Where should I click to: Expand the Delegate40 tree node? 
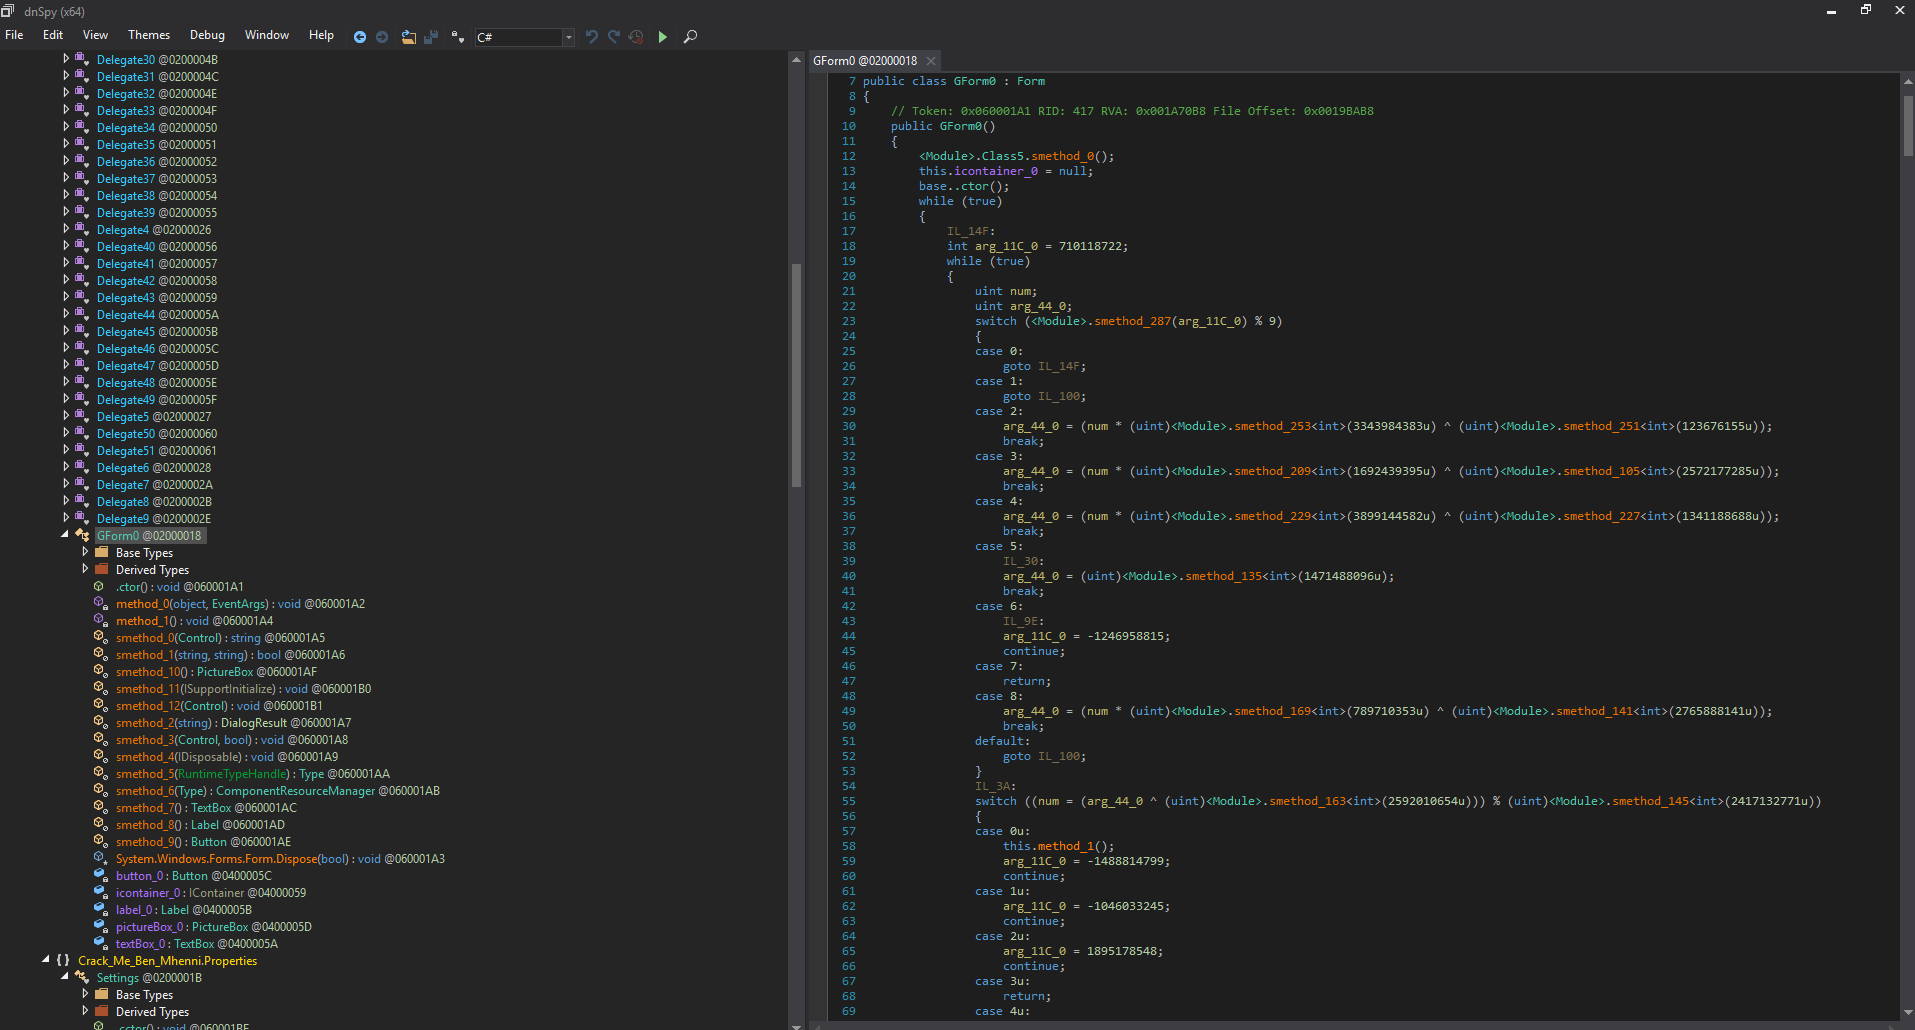click(66, 246)
